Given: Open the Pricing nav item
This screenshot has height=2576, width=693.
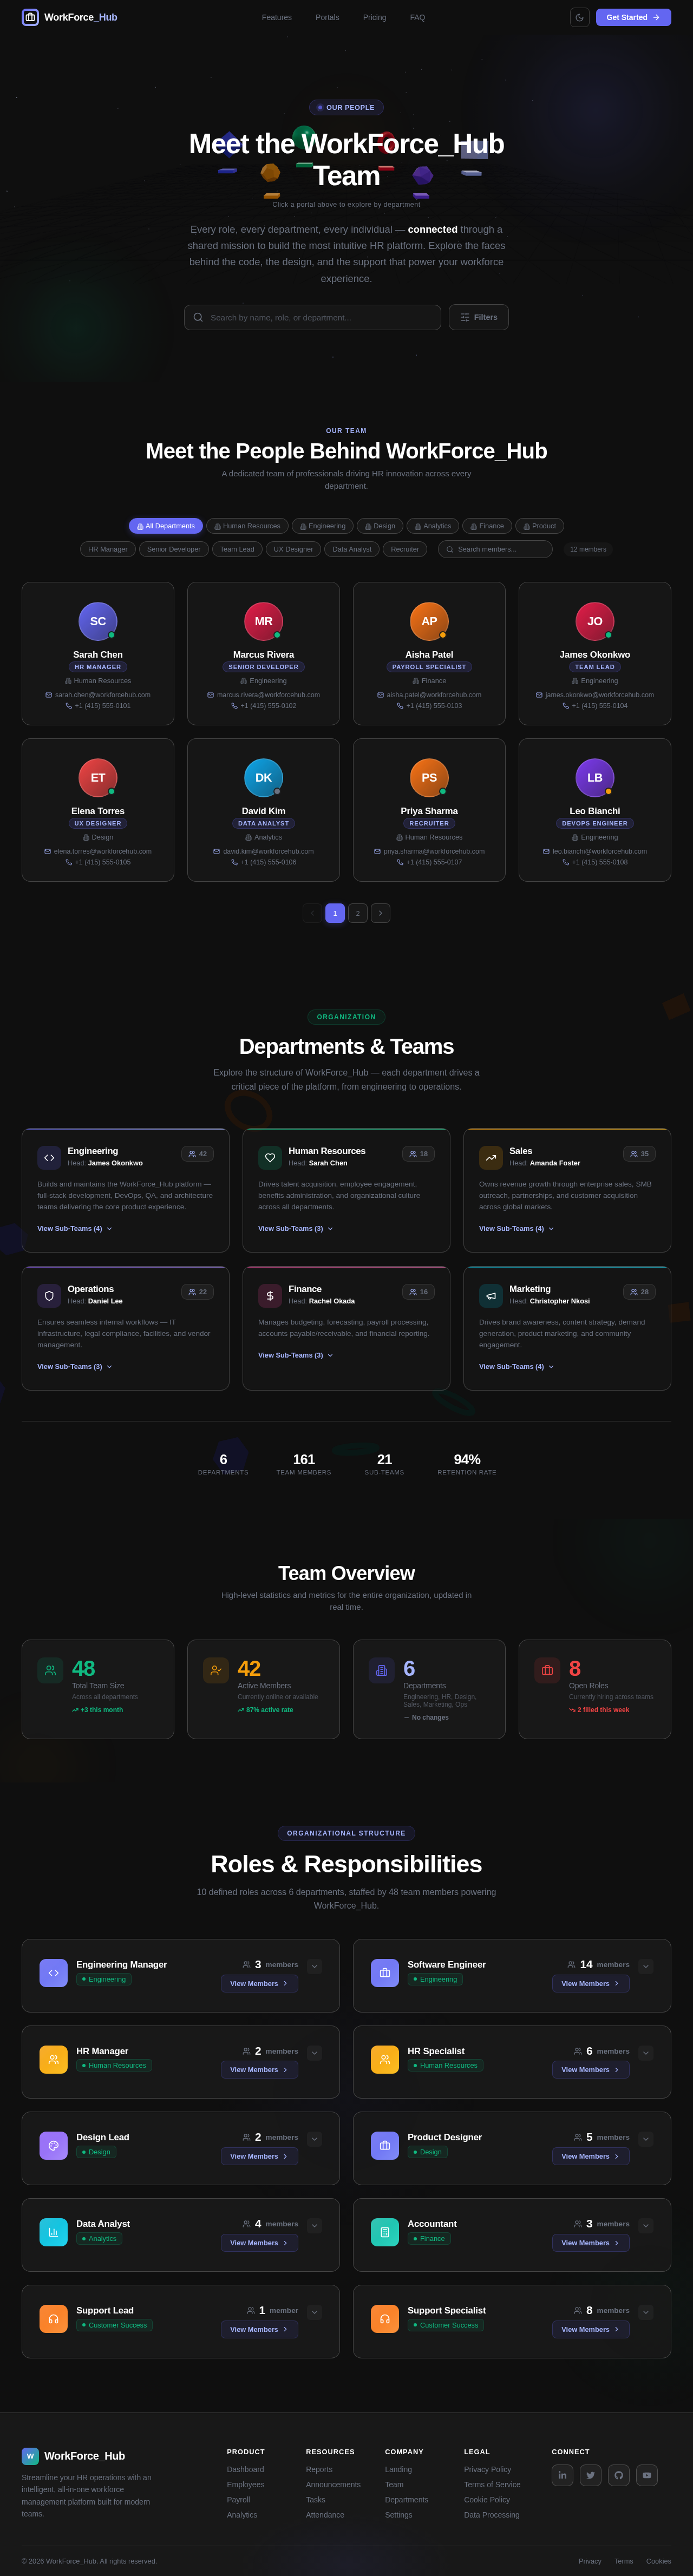Looking at the screenshot, I should 374,17.
